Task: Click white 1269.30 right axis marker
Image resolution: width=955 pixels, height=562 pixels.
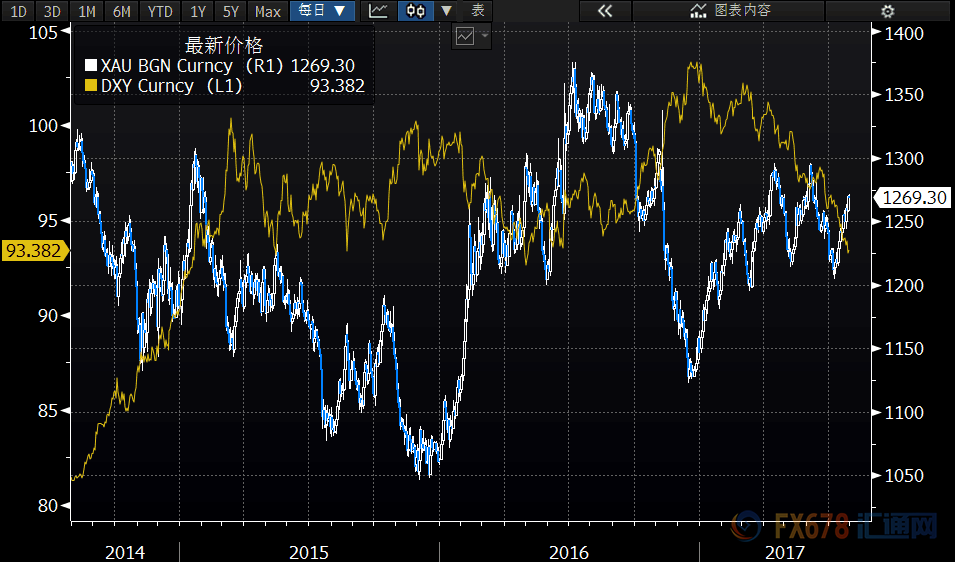Action: pos(912,198)
